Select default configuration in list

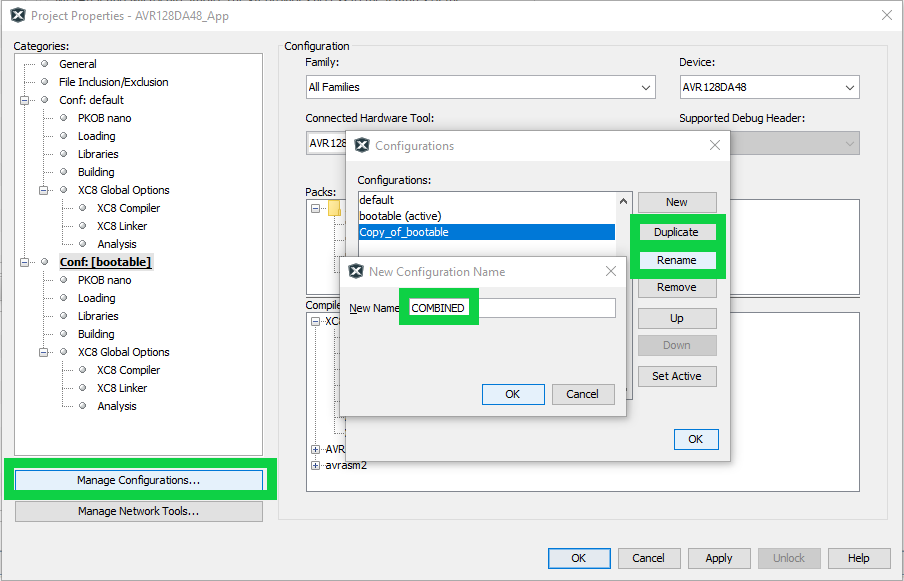(x=377, y=200)
